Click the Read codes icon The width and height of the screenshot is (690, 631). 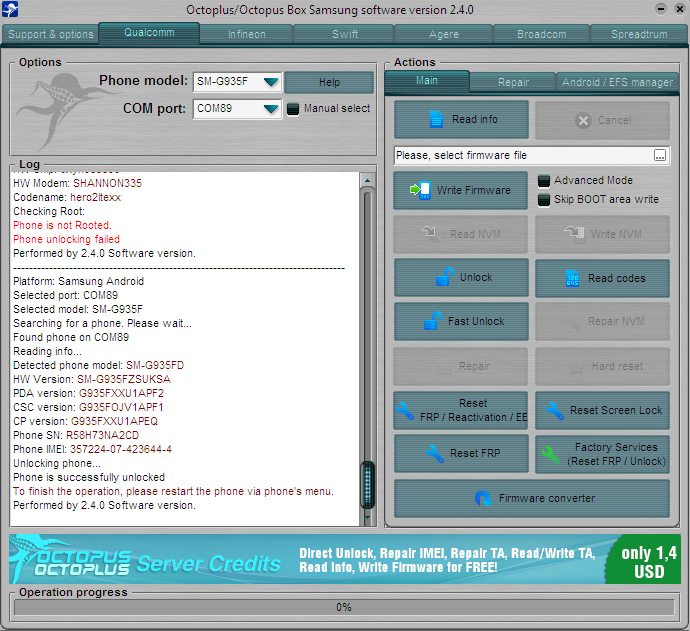[572, 278]
